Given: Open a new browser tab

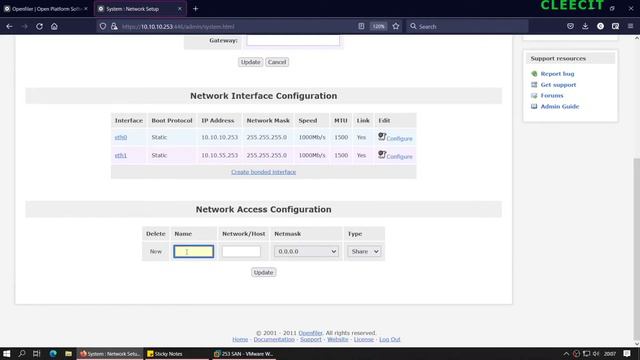Looking at the screenshot, I should pos(196,9).
